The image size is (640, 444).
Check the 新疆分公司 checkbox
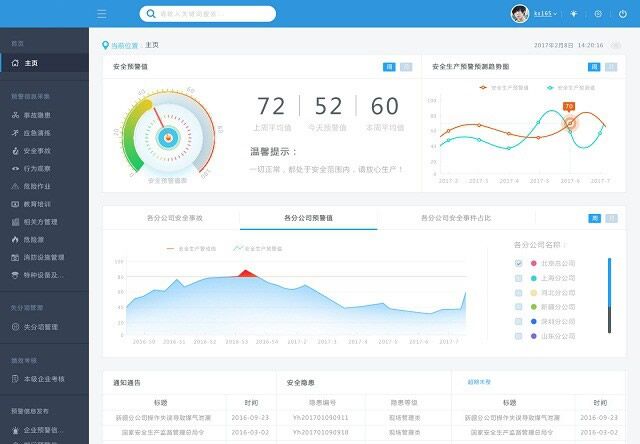[x=518, y=307]
